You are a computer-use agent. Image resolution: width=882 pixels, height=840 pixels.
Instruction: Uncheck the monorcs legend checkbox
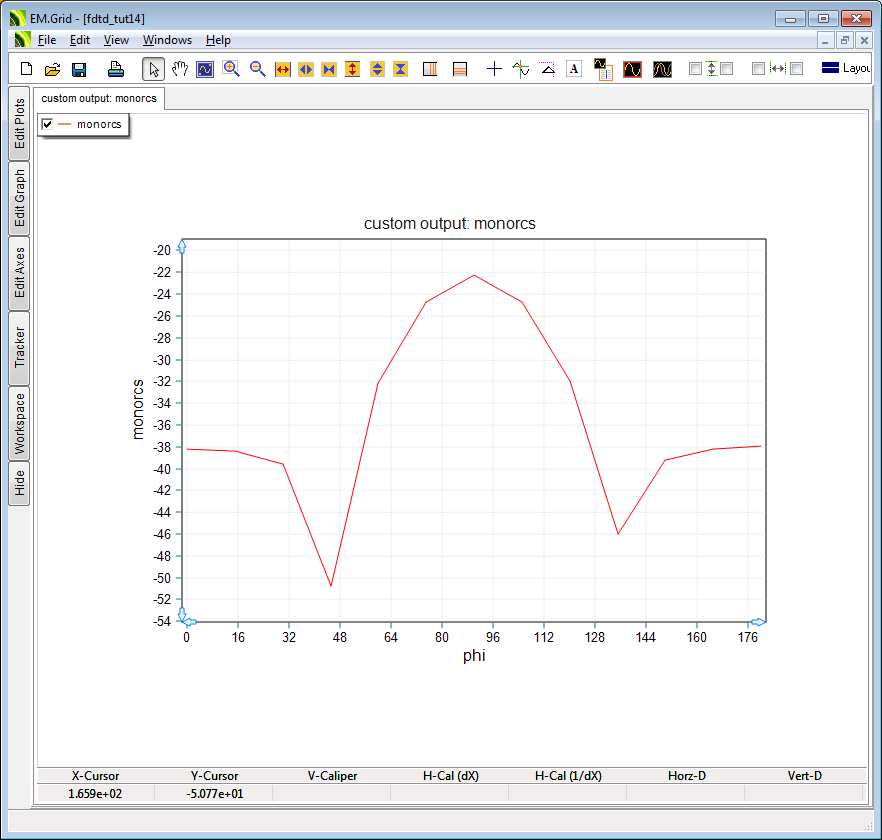click(x=47, y=124)
